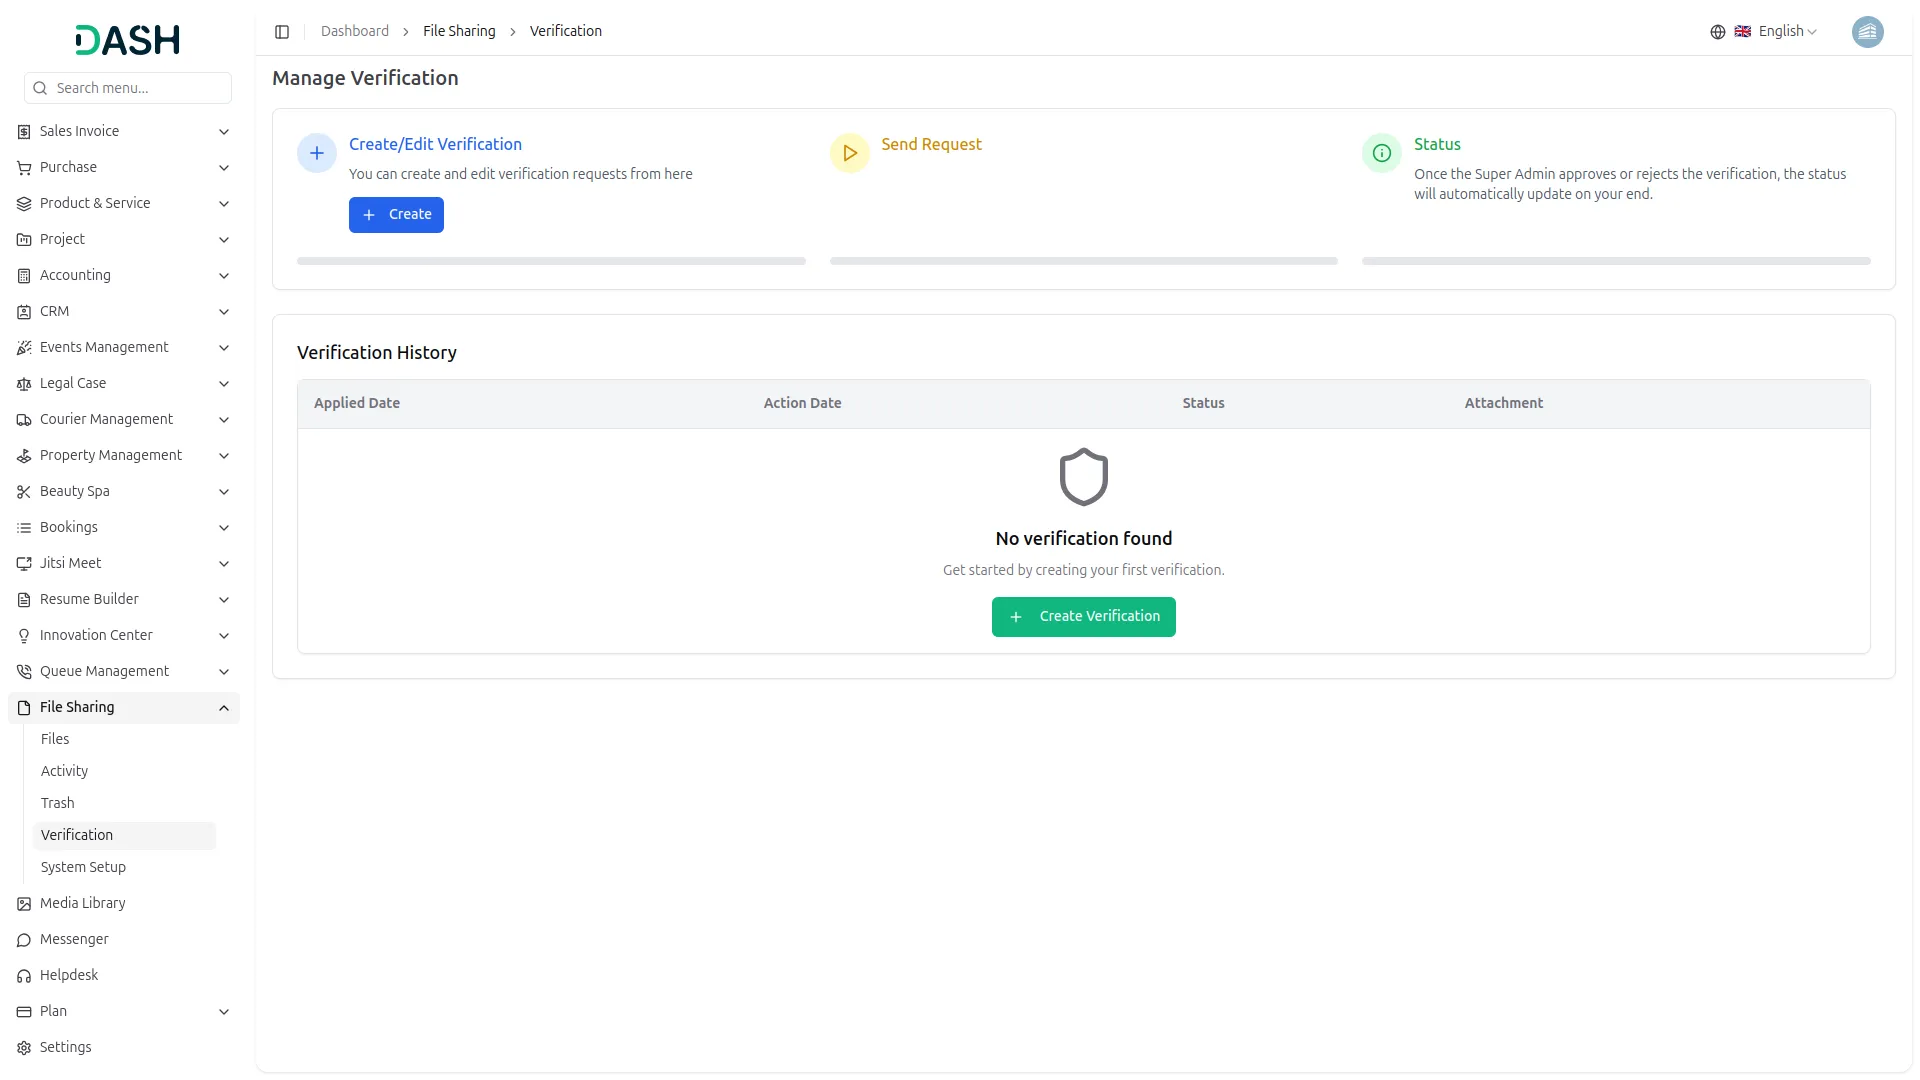Select Trash under File Sharing
This screenshot has height=1080, width=1920.
point(57,802)
